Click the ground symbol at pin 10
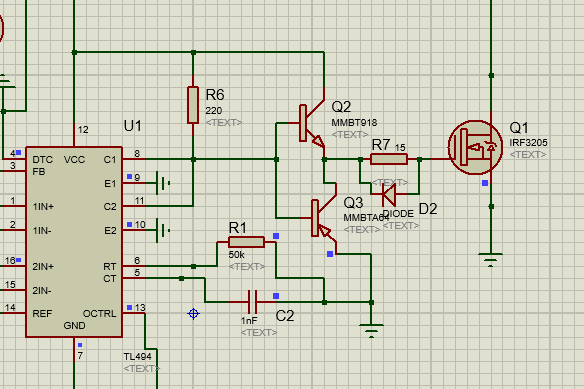584x389 pixels. pos(163,231)
